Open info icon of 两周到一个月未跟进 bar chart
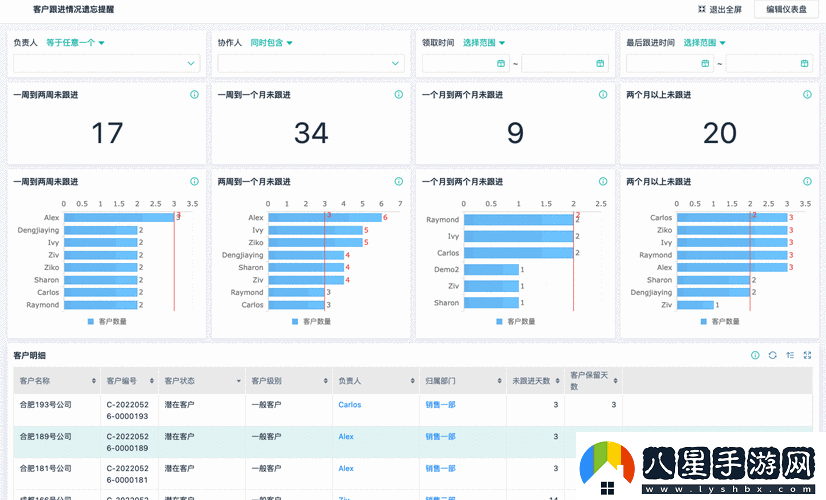The width and height of the screenshot is (826, 500). click(399, 181)
